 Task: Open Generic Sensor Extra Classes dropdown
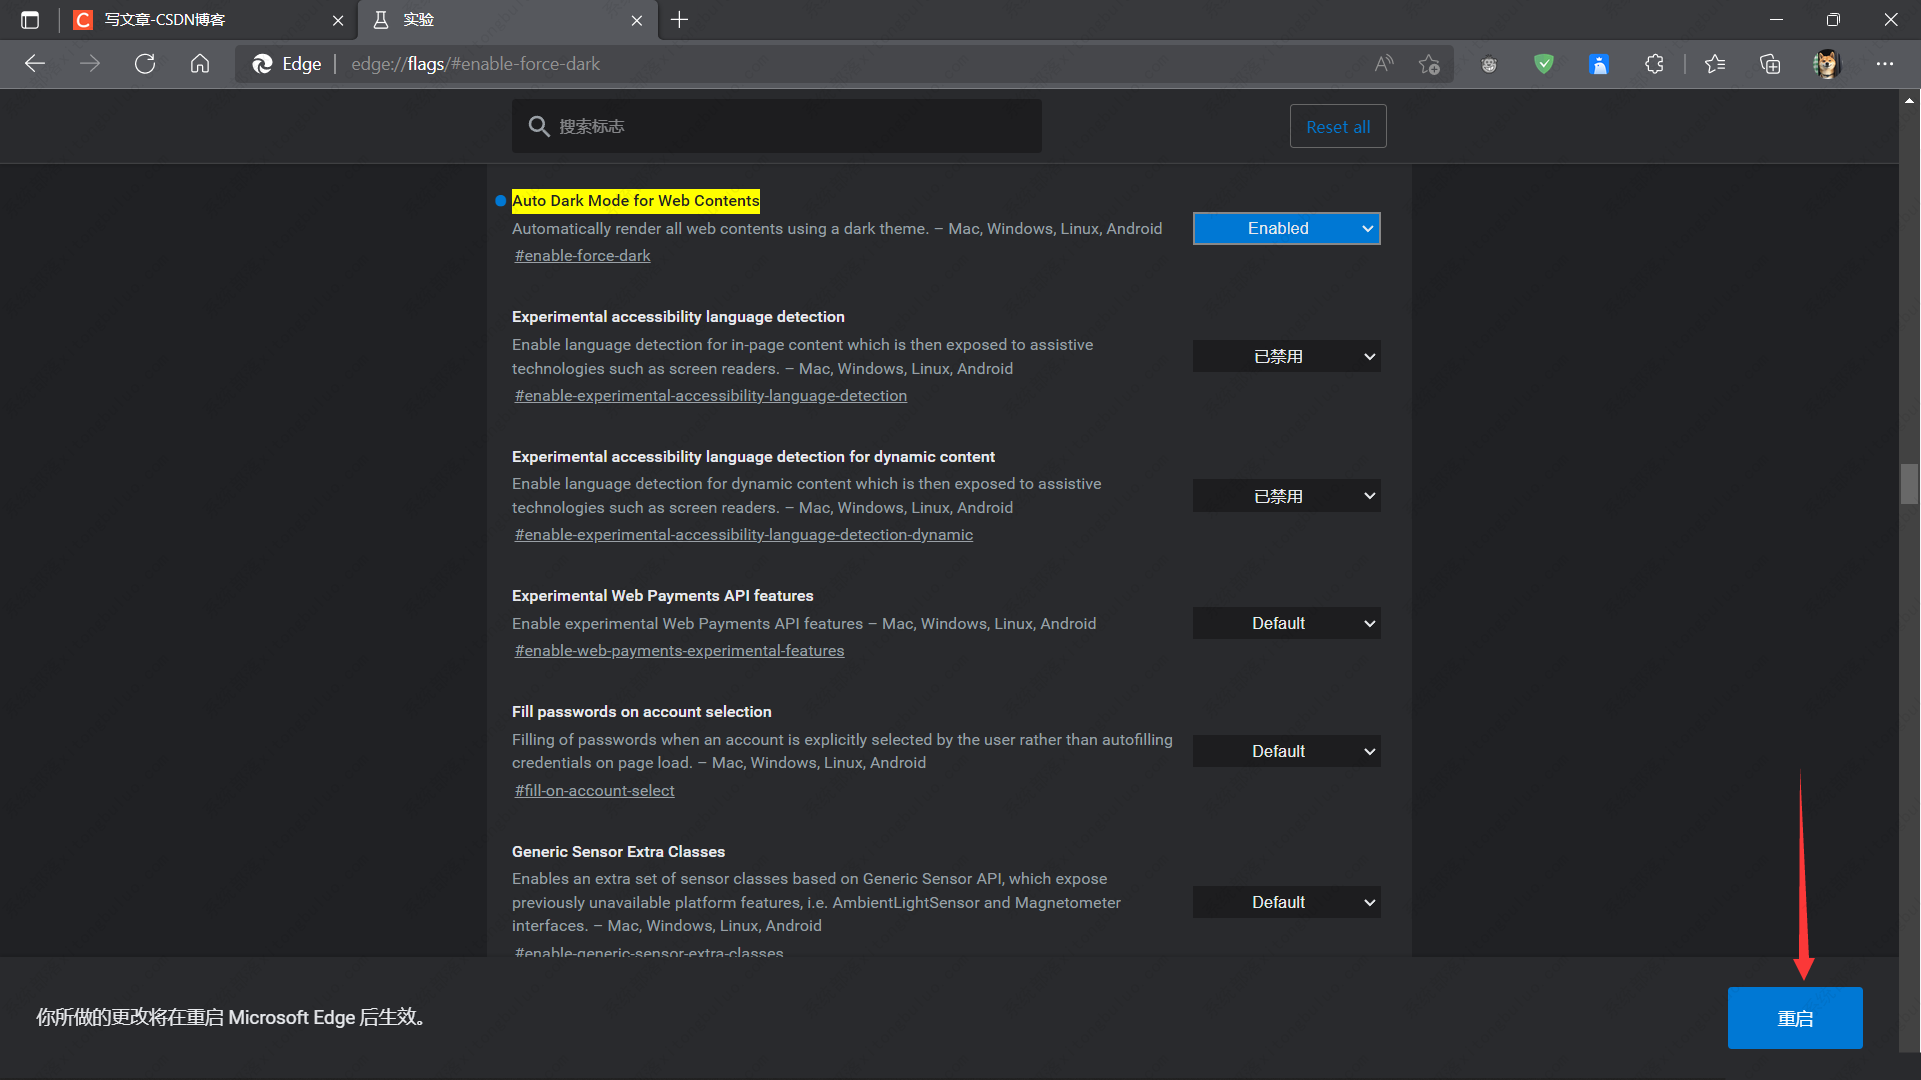pos(1286,903)
